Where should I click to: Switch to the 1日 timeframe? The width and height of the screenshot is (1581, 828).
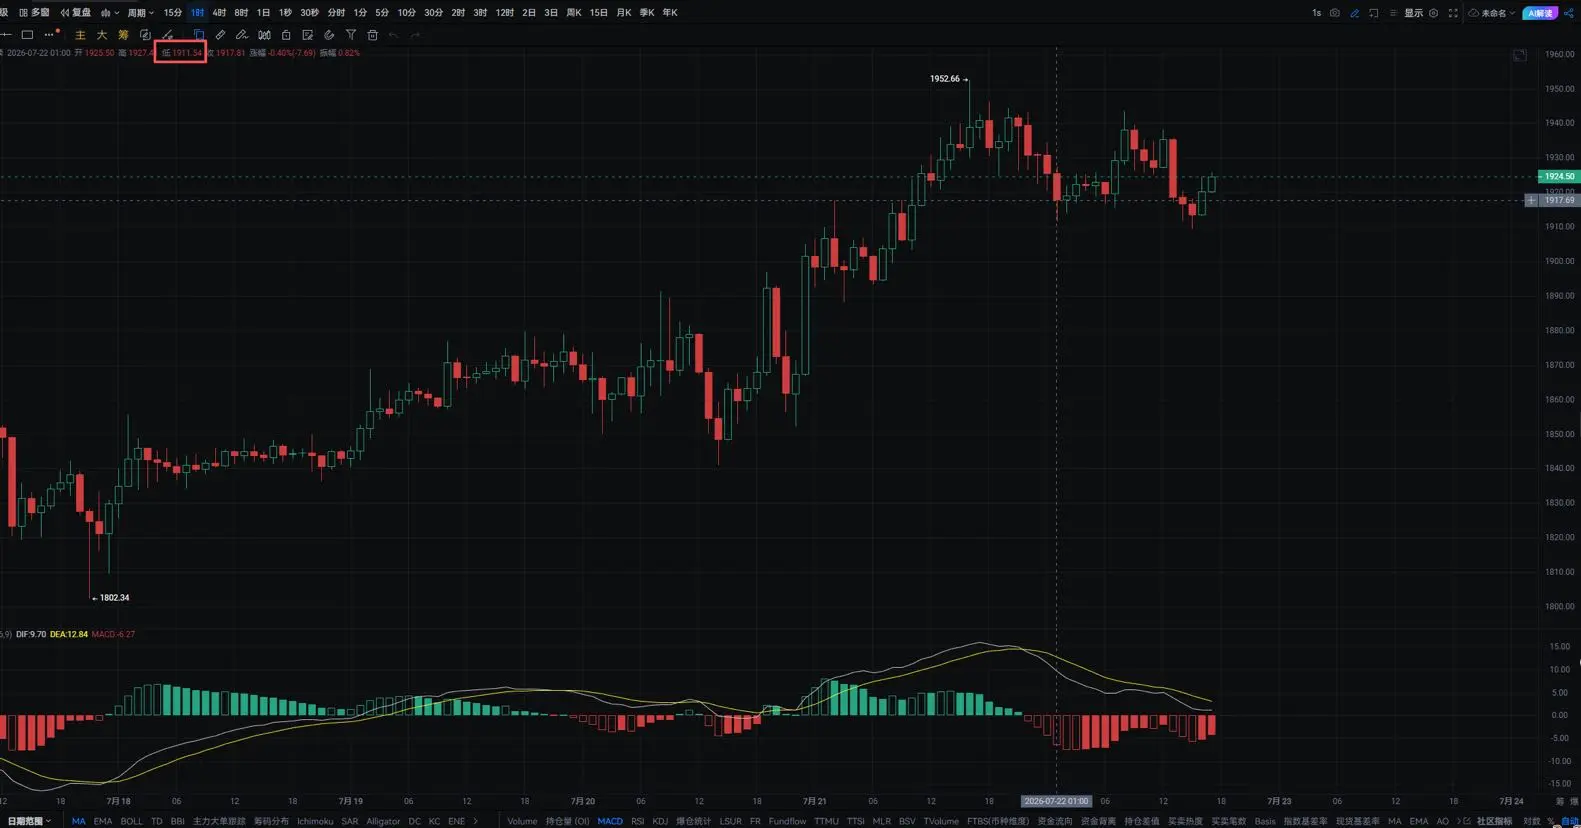[x=263, y=13]
